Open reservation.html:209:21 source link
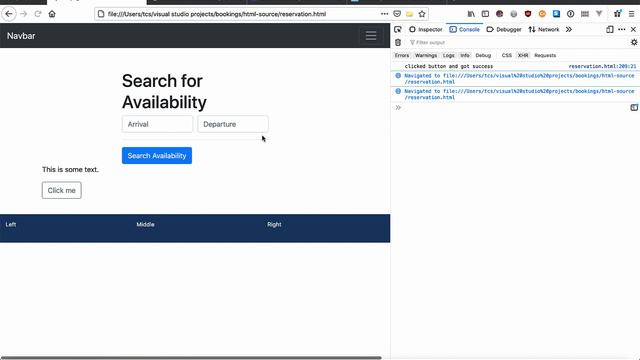The width and height of the screenshot is (640, 360). 602,66
